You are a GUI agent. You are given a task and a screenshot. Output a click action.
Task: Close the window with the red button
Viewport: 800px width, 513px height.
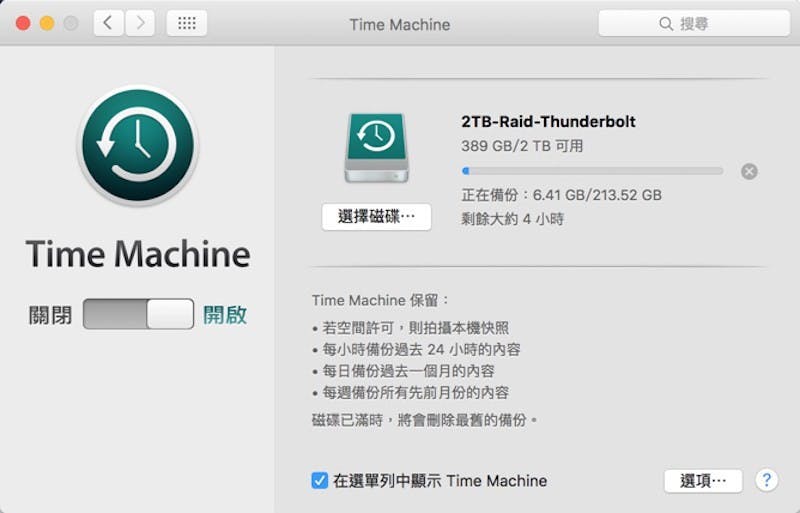point(23,23)
